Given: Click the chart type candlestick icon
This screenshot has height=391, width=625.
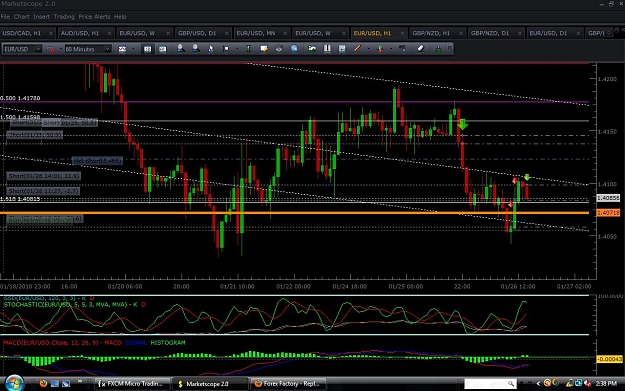Looking at the screenshot, I should [x=122, y=49].
